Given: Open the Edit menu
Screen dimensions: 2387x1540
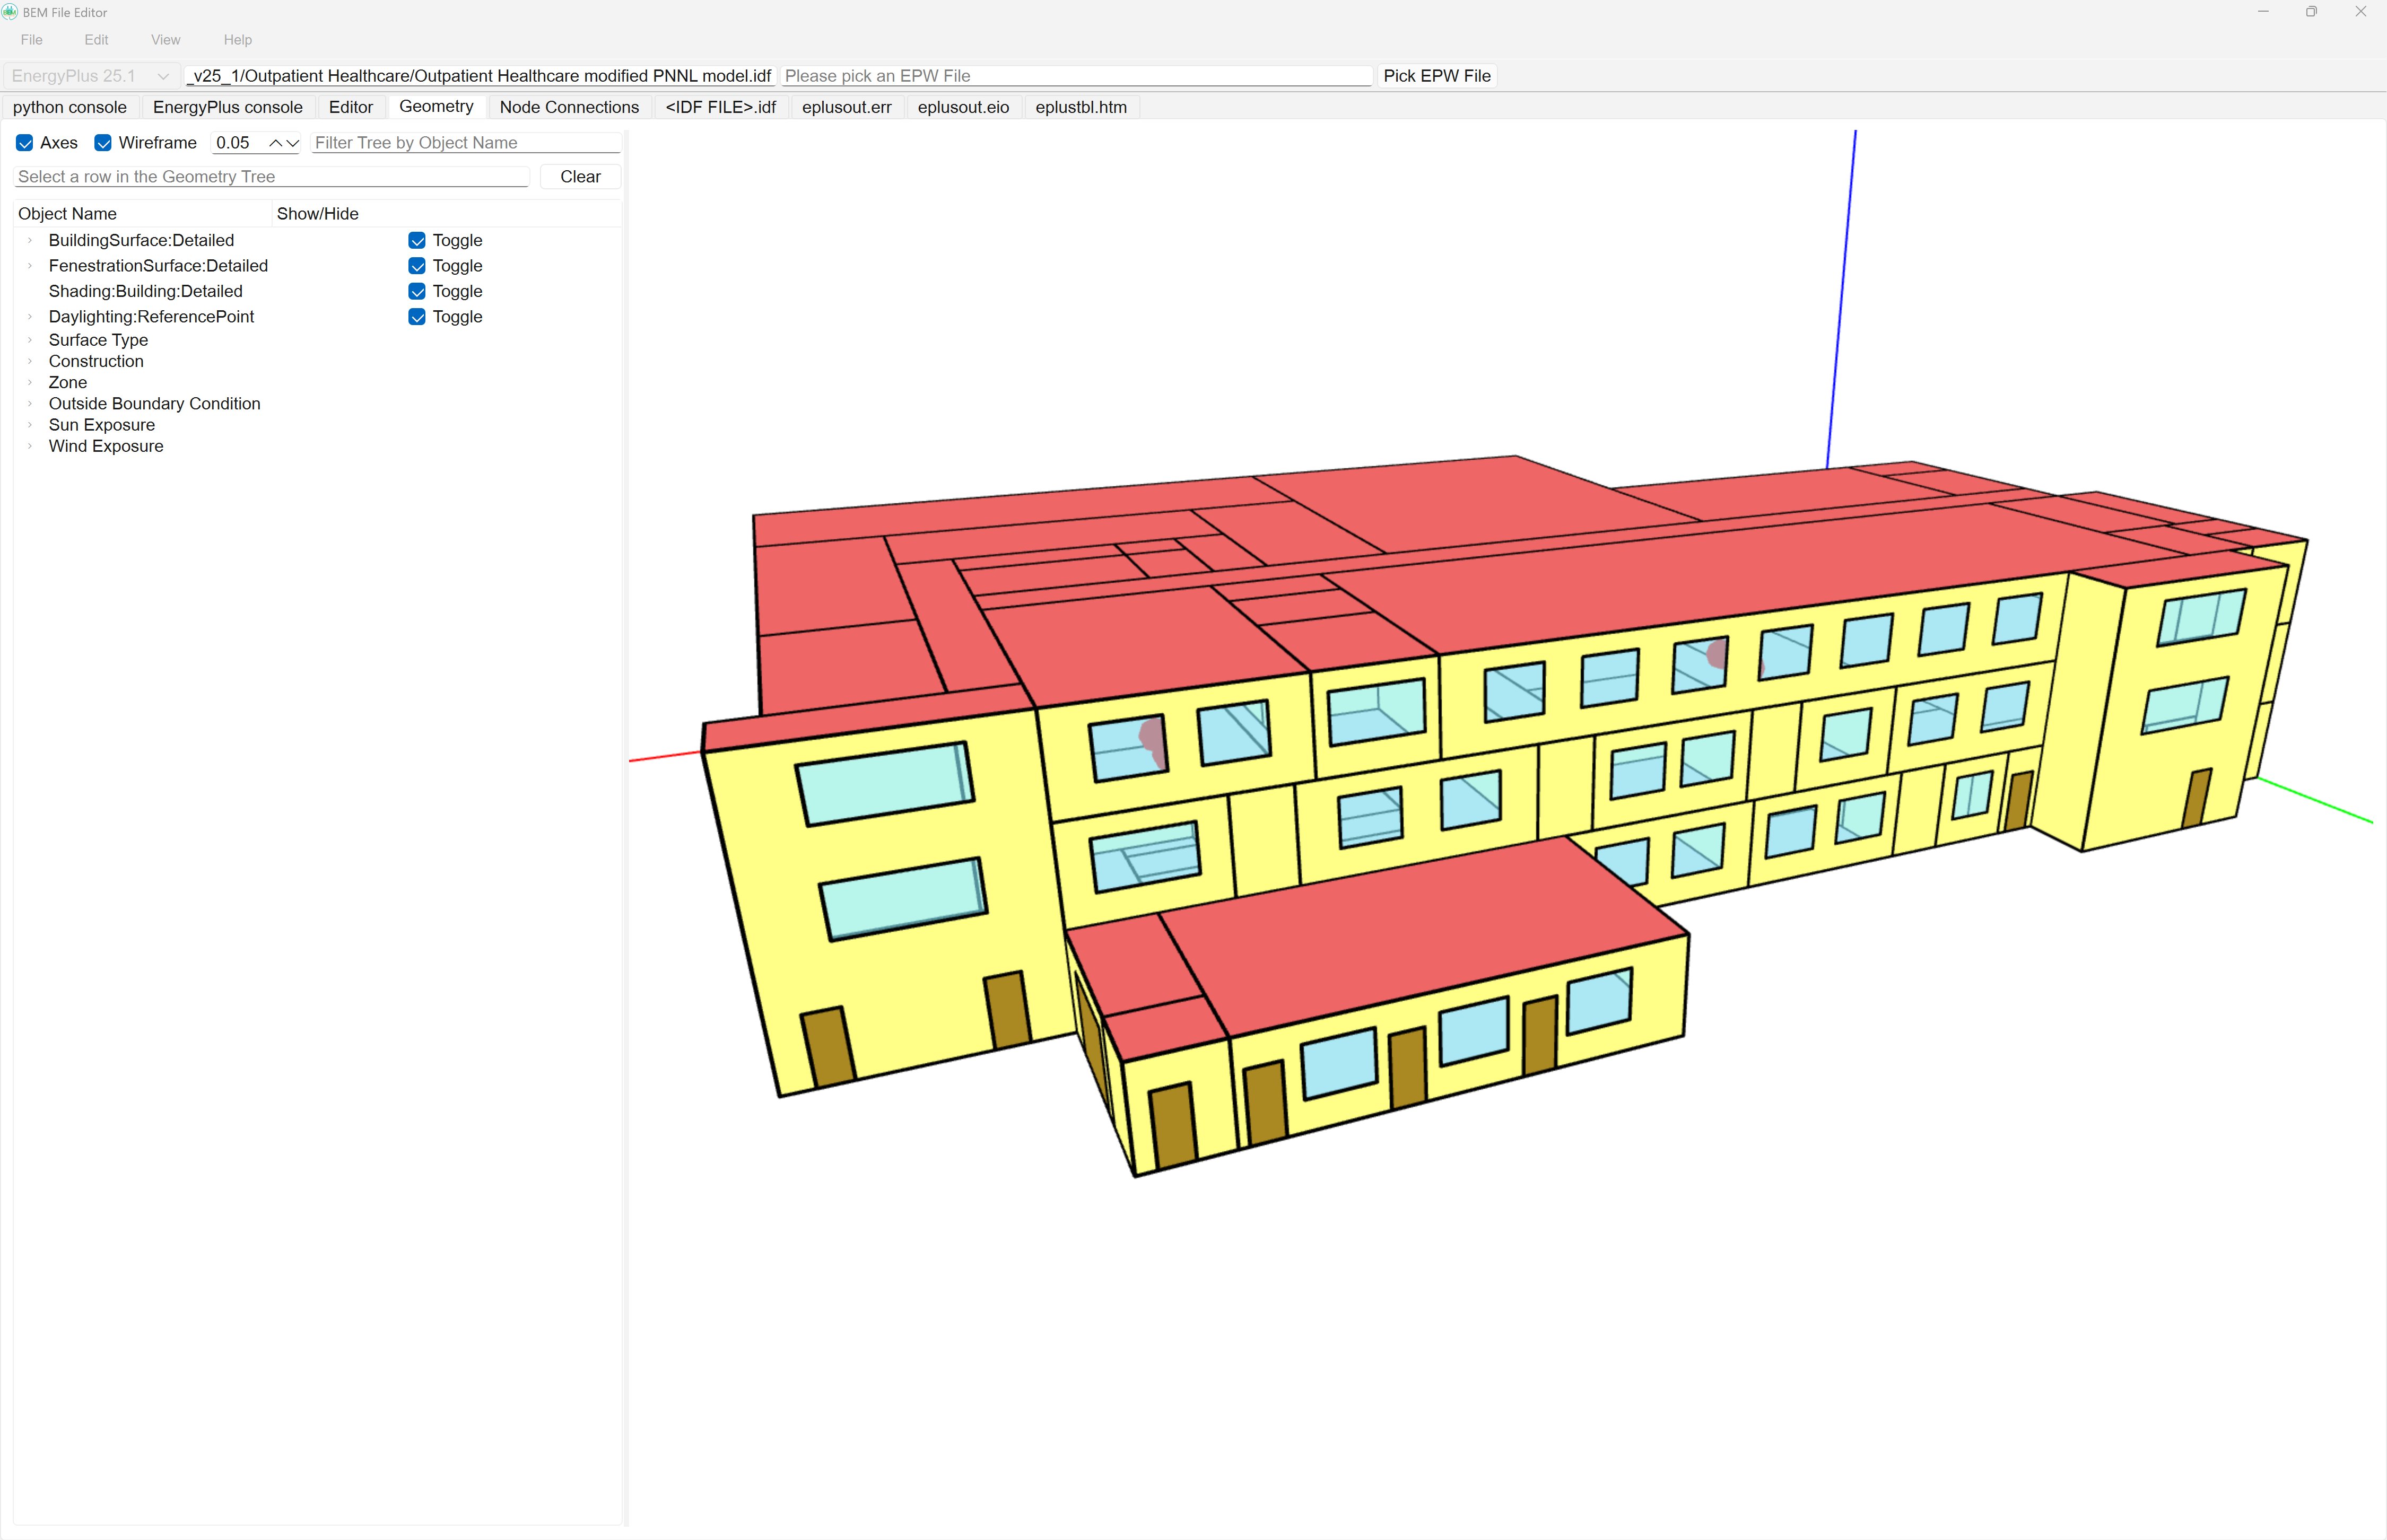Looking at the screenshot, I should (96, 40).
